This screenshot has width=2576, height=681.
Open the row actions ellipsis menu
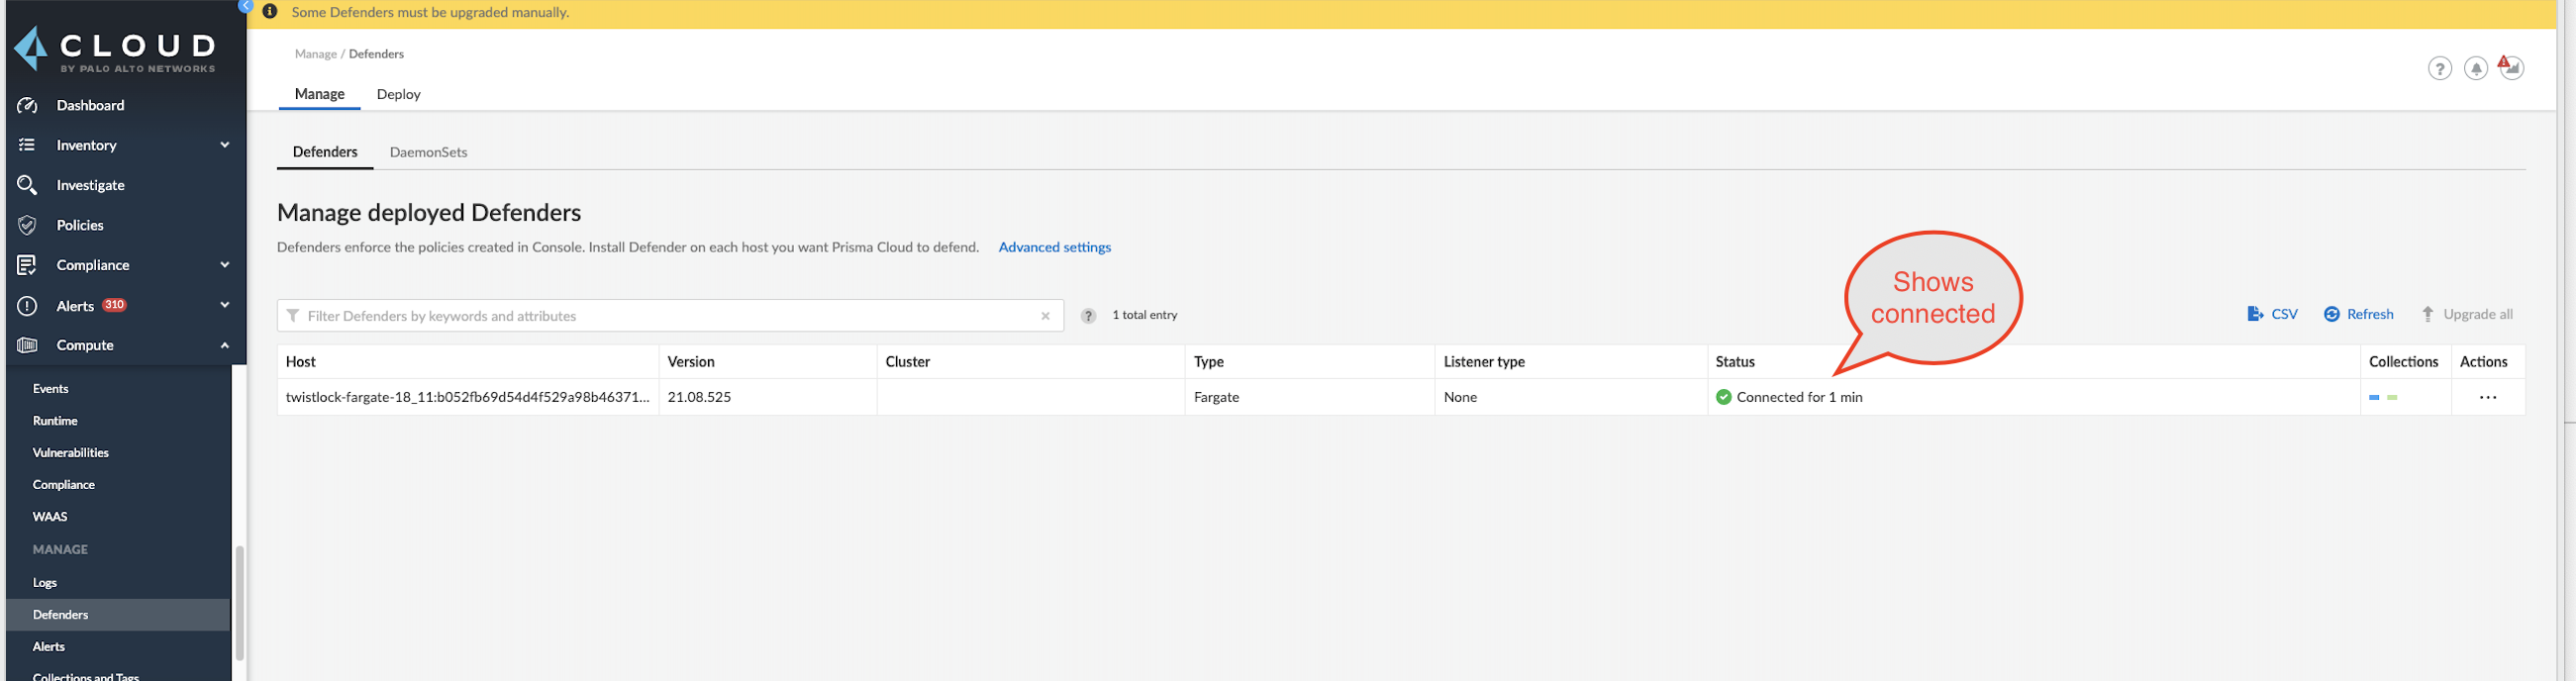tap(2487, 397)
